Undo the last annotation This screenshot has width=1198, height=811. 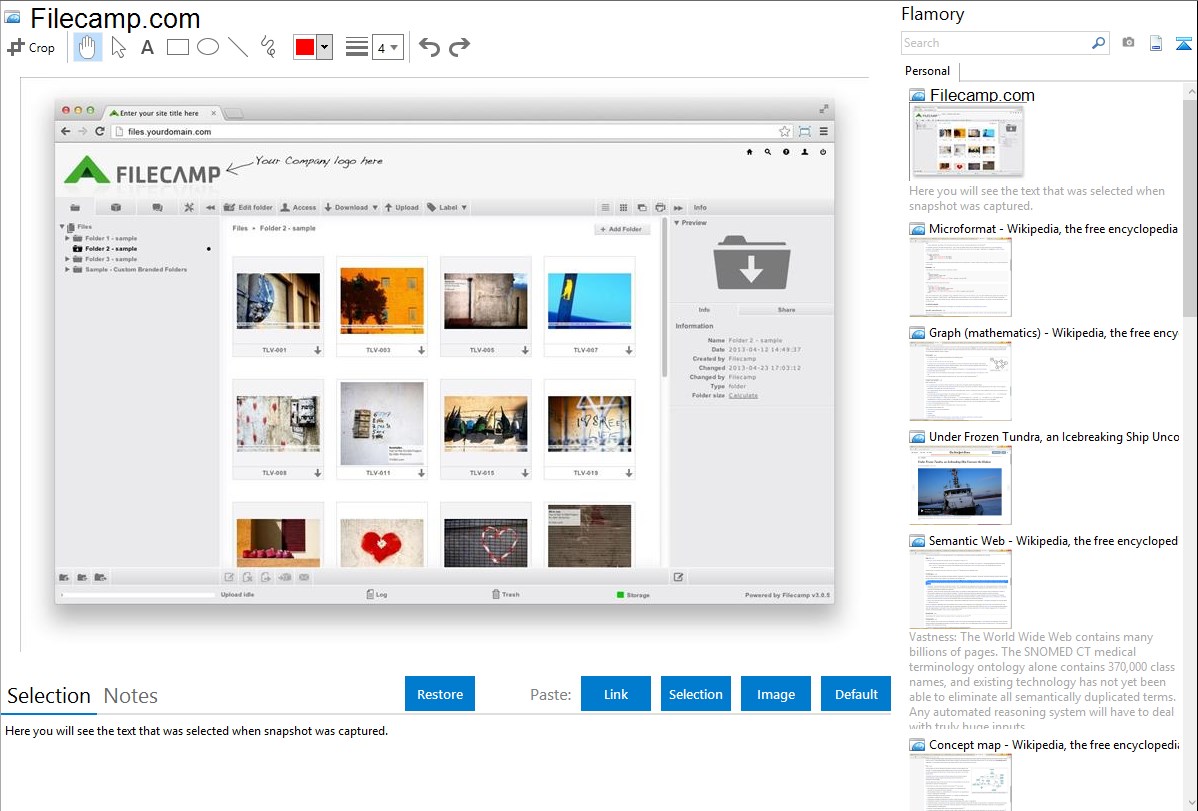point(429,47)
